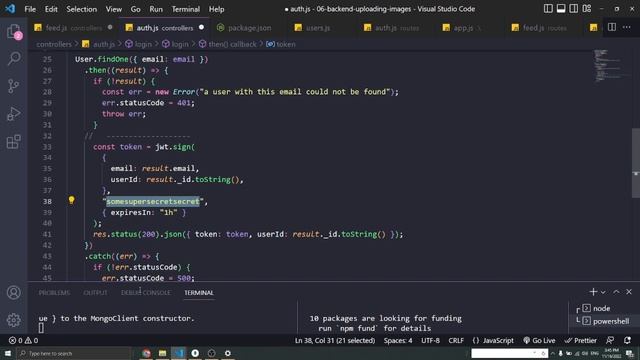
Task: Open Customize Layout icon
Action: click(x=587, y=9)
